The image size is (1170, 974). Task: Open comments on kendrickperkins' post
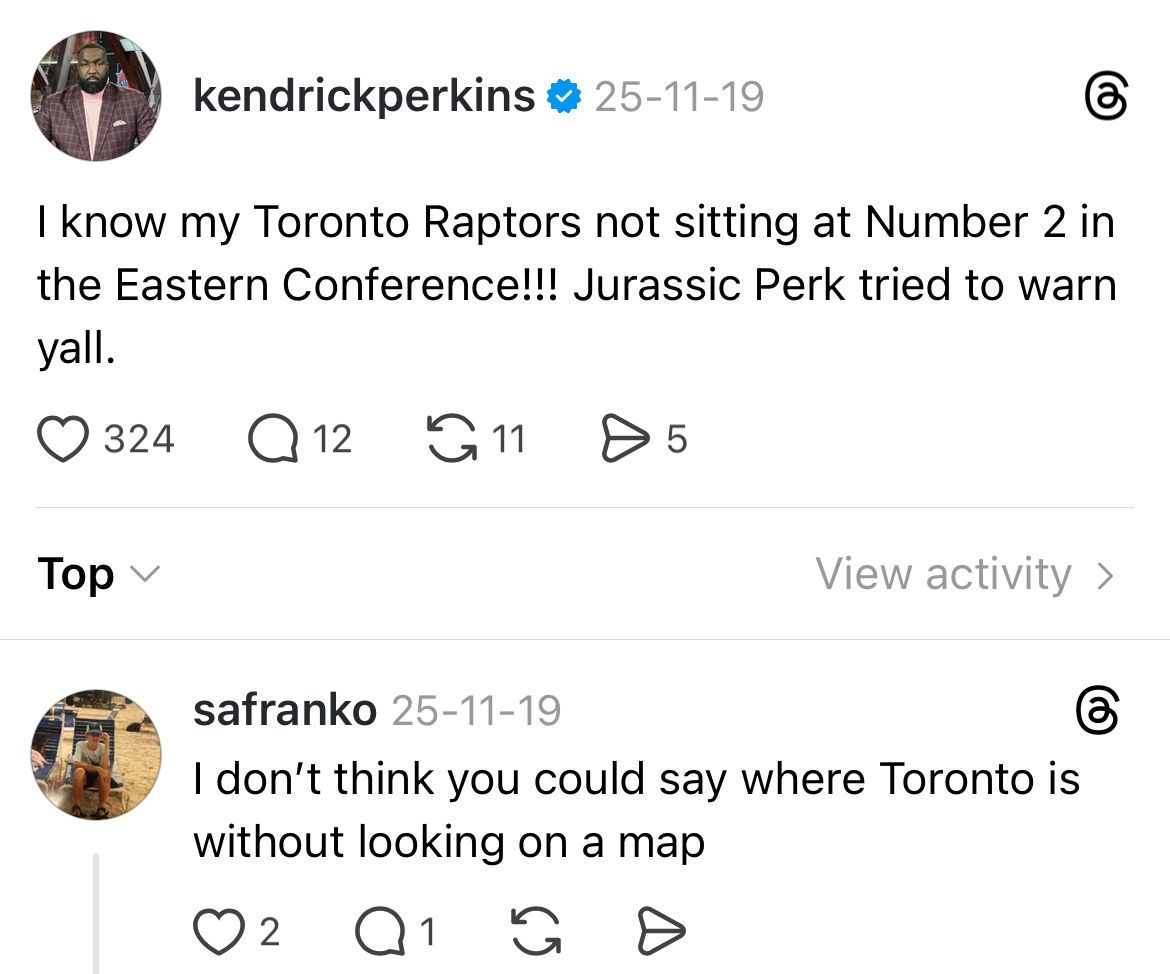tap(273, 440)
